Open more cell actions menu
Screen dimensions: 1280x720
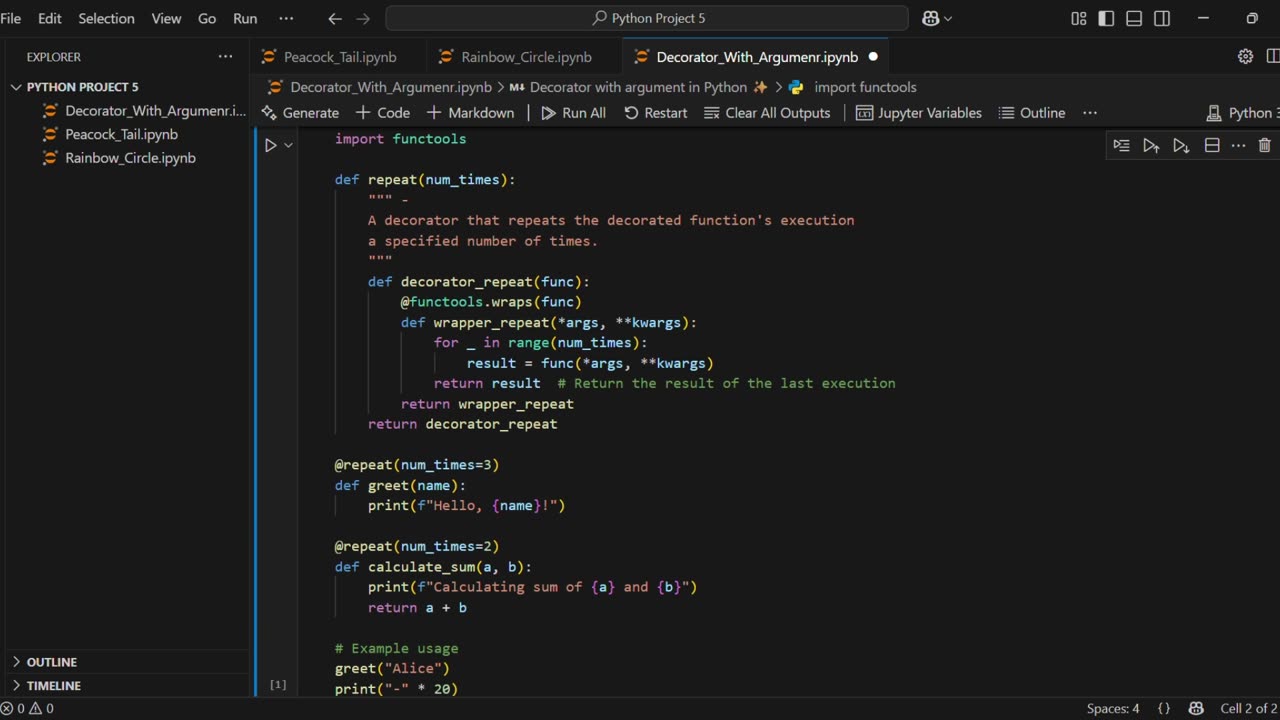[x=1238, y=145]
